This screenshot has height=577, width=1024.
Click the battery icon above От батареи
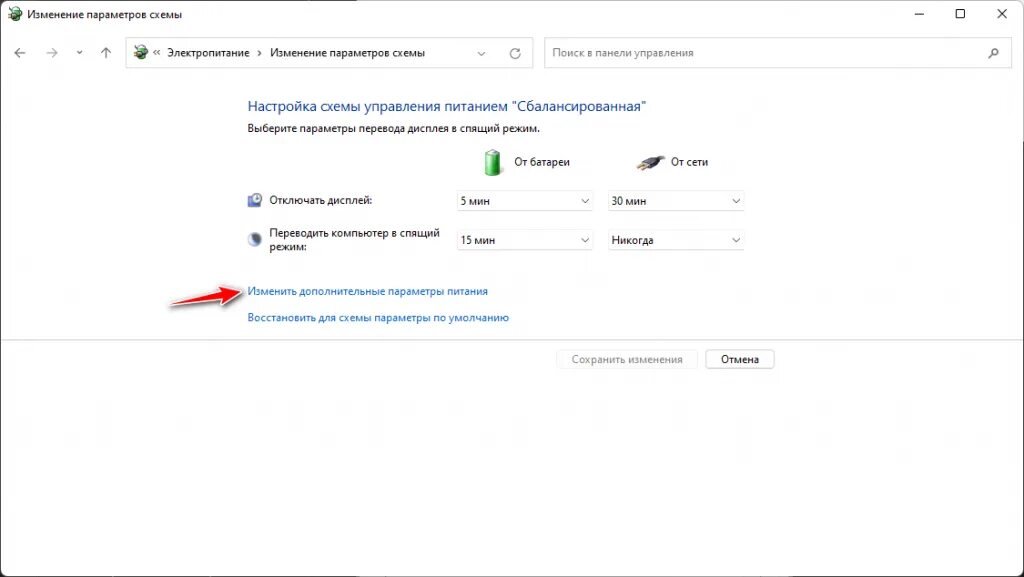point(493,163)
